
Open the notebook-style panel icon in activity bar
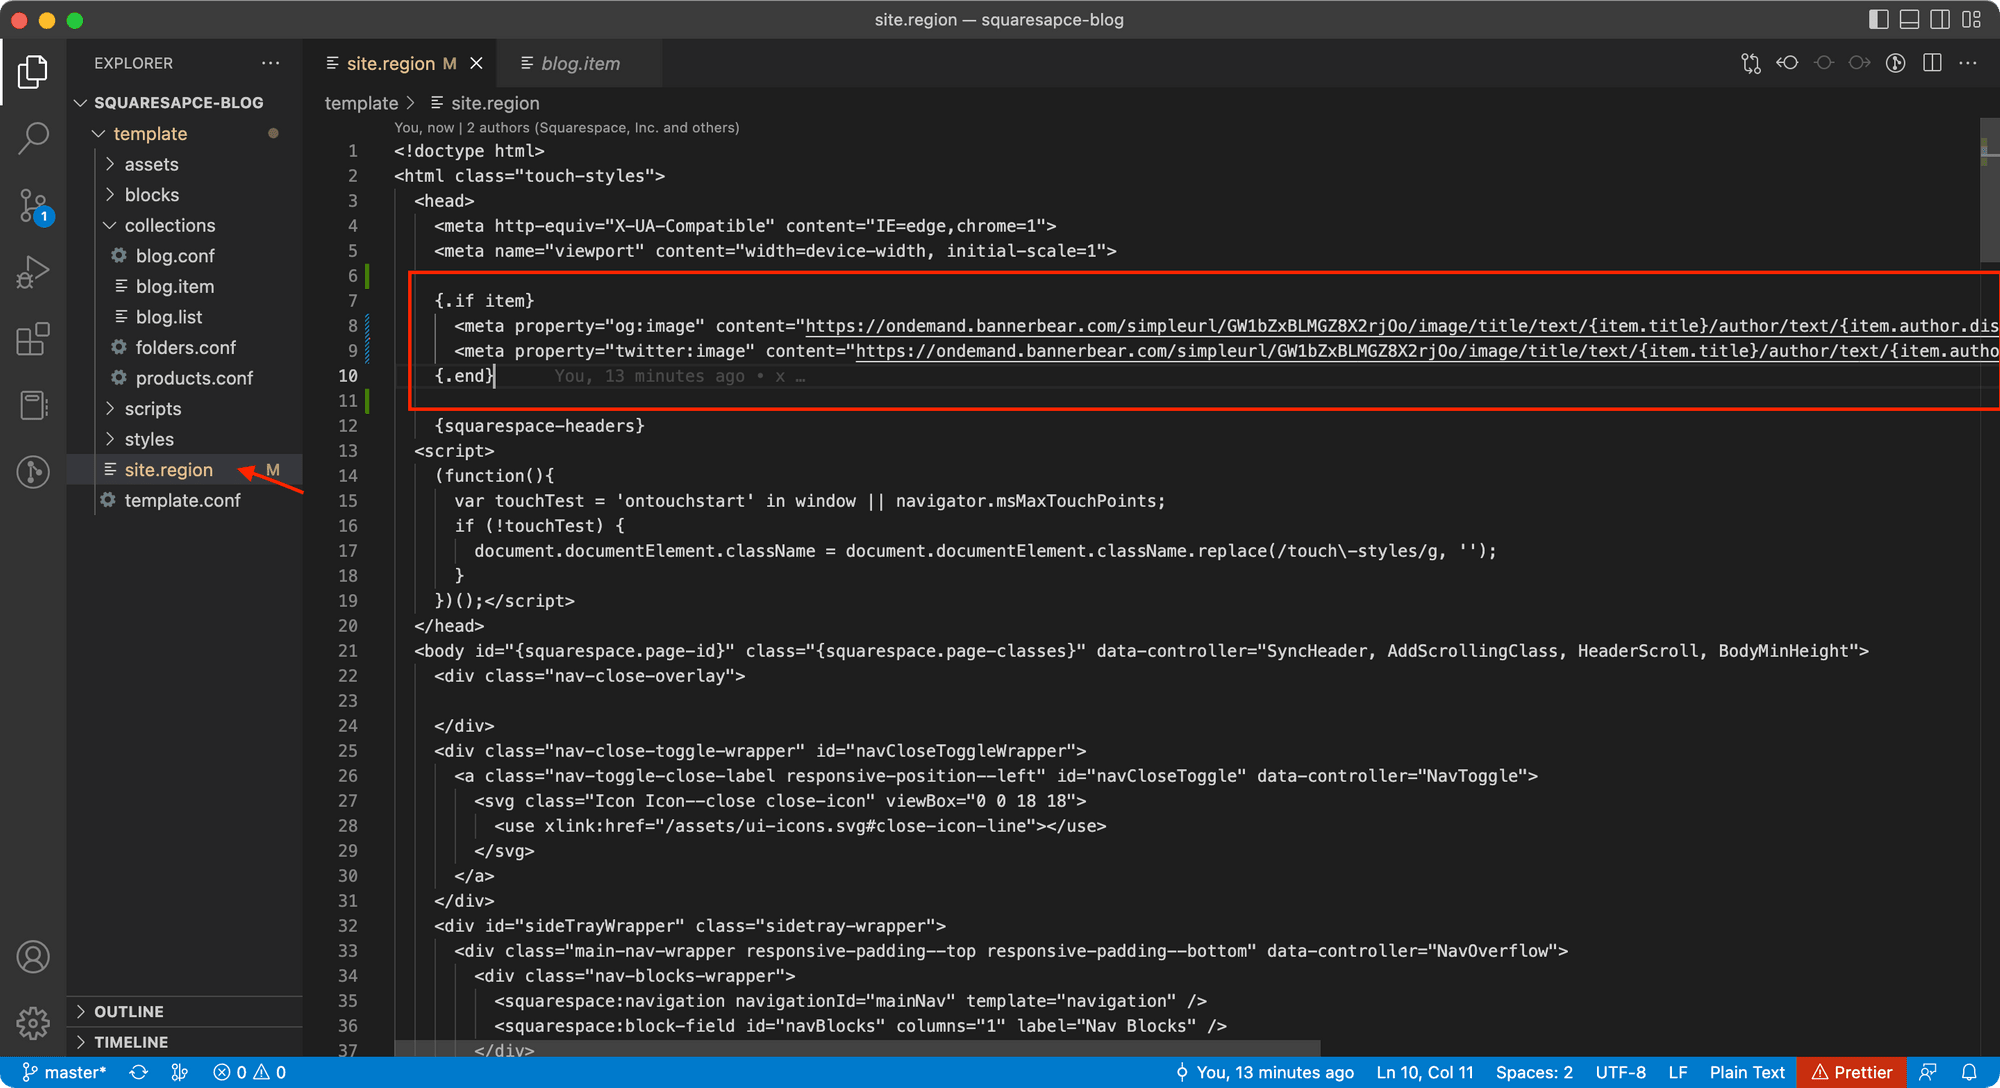(x=33, y=405)
